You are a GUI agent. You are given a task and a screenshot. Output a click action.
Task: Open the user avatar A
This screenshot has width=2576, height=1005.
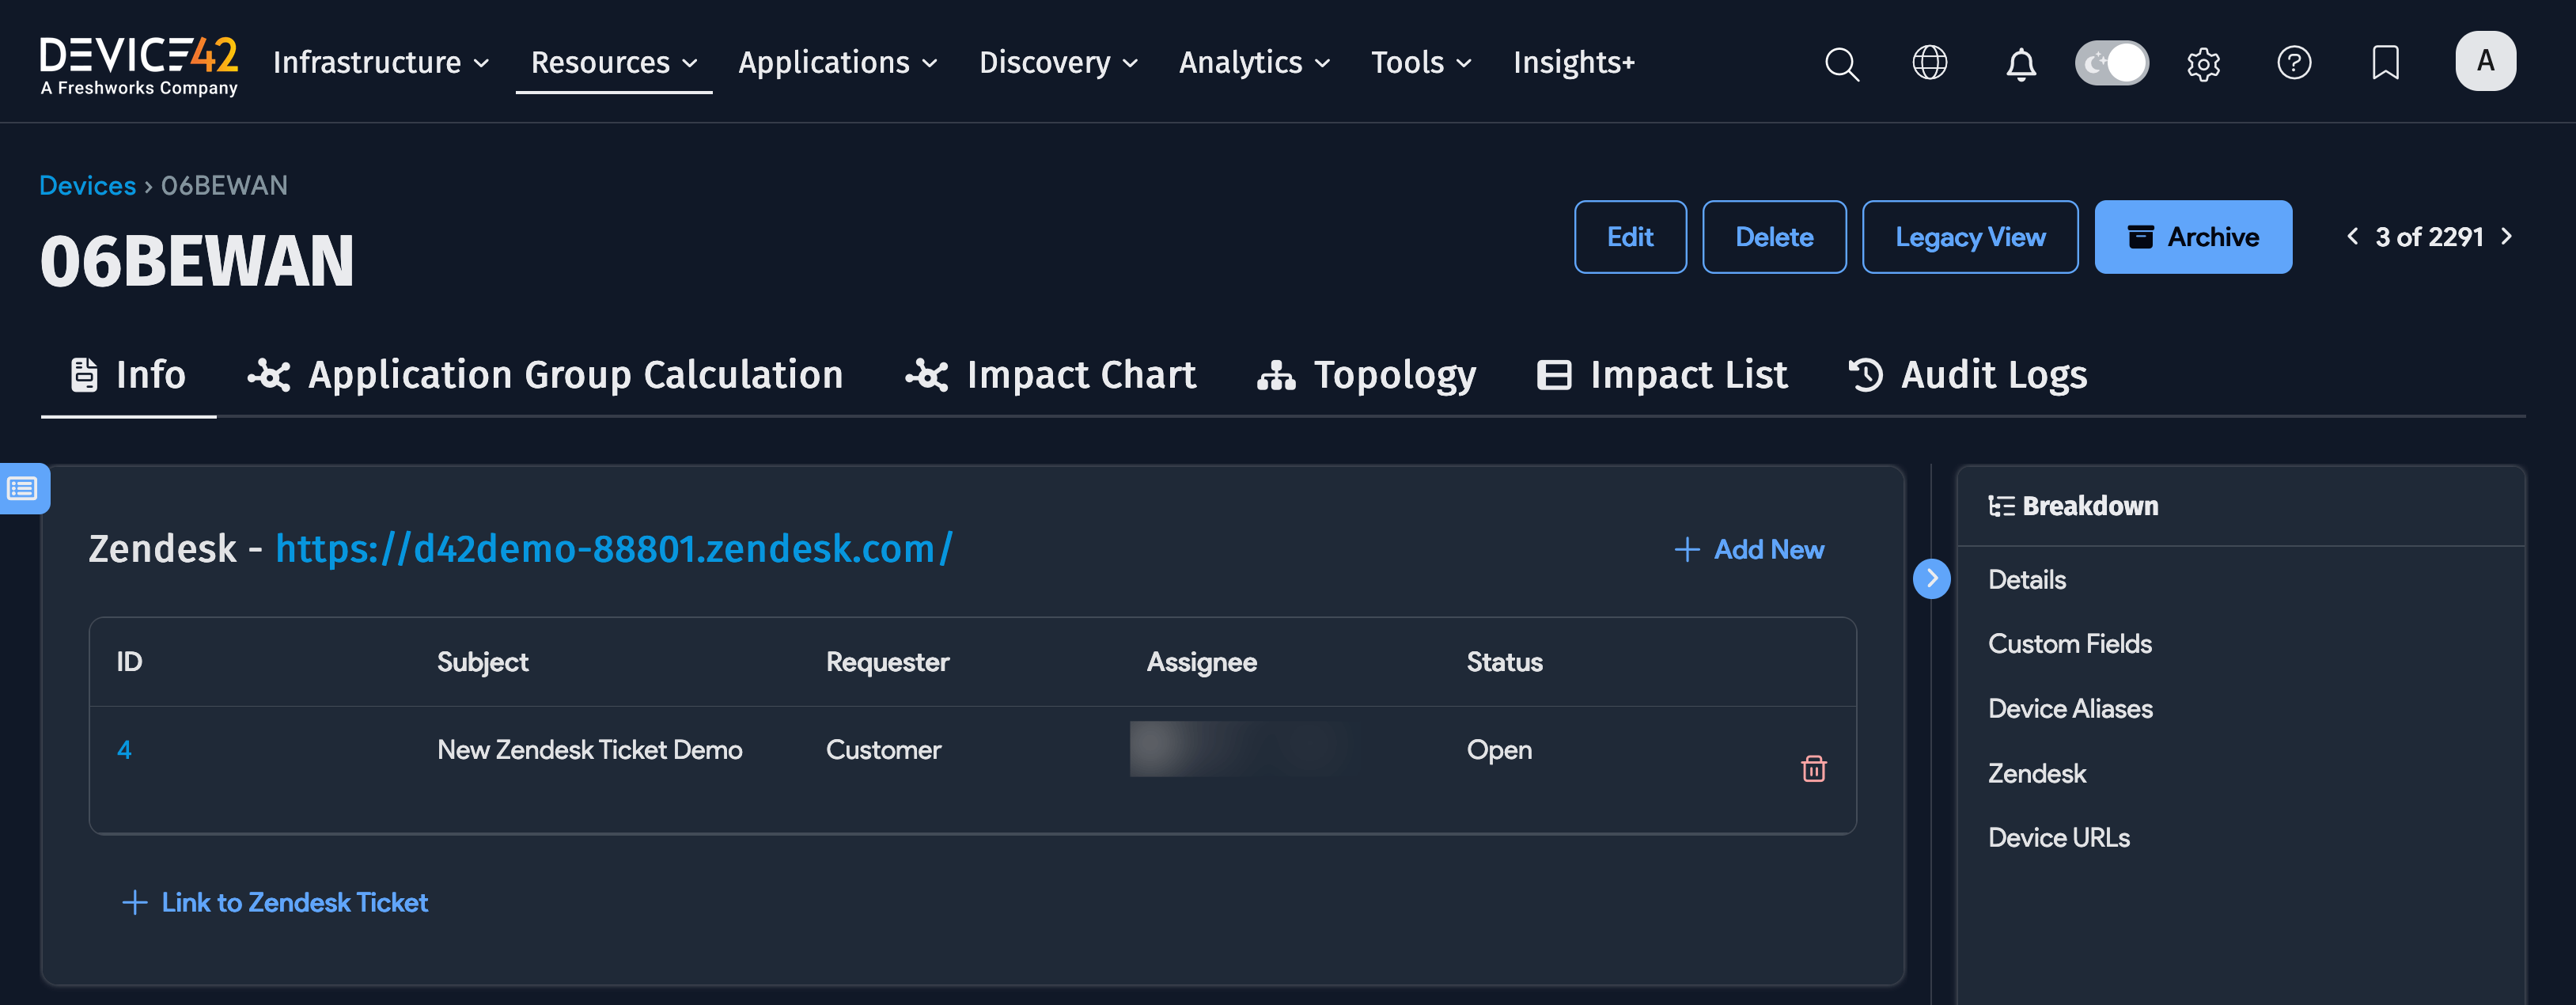pos(2484,61)
